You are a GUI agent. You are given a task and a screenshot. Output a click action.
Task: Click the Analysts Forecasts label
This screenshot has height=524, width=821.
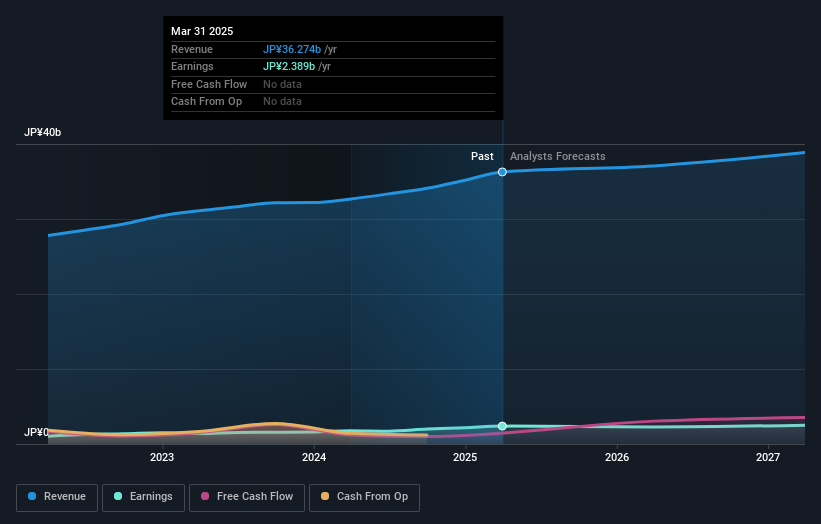coord(558,157)
